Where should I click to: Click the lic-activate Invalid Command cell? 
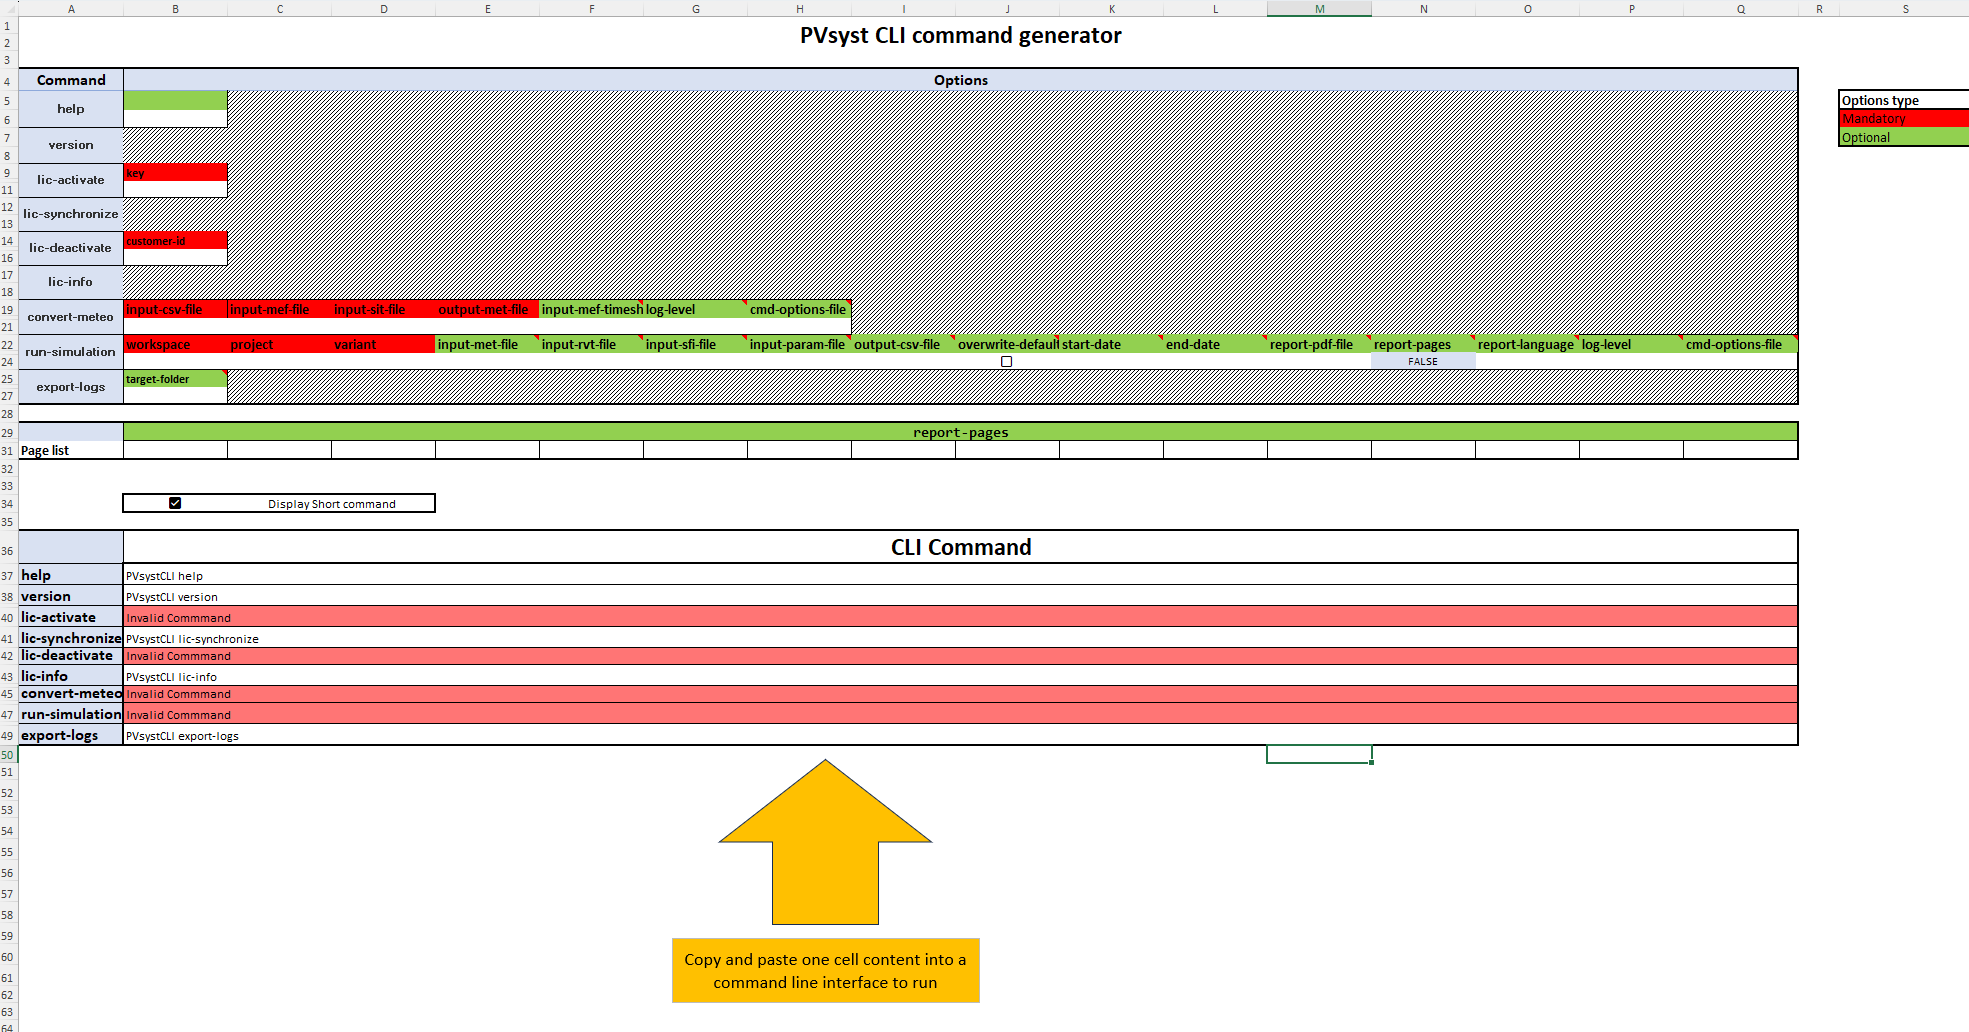960,617
